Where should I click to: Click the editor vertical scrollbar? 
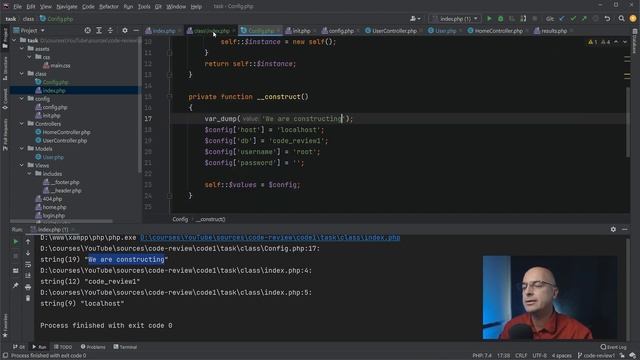[627, 122]
